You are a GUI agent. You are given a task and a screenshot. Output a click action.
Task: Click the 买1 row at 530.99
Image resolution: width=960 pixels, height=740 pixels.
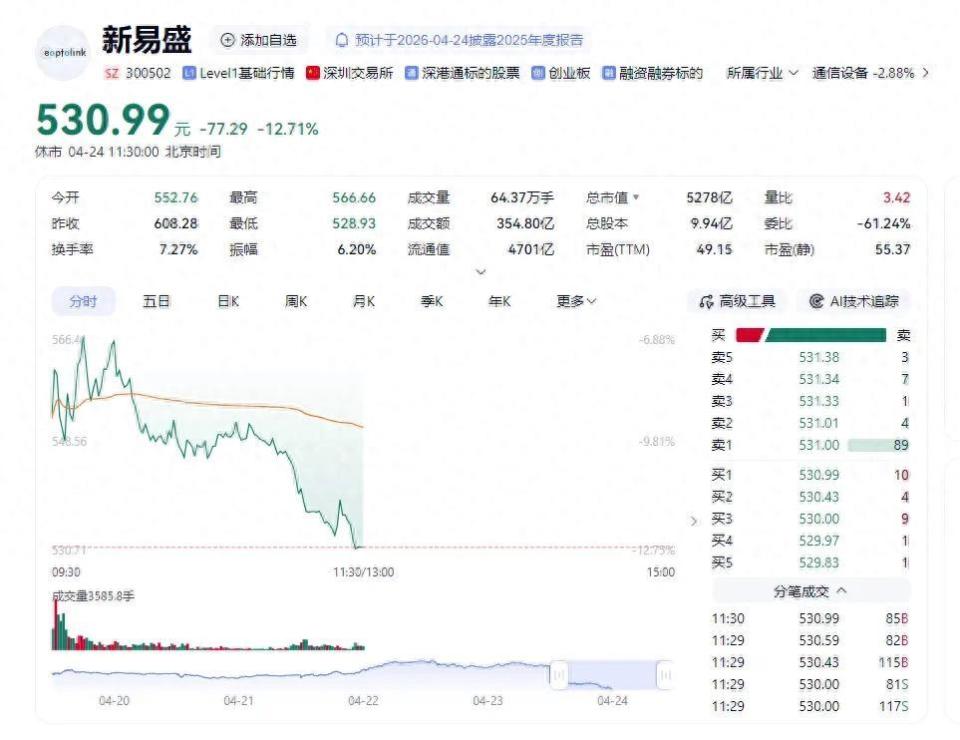tap(810, 474)
